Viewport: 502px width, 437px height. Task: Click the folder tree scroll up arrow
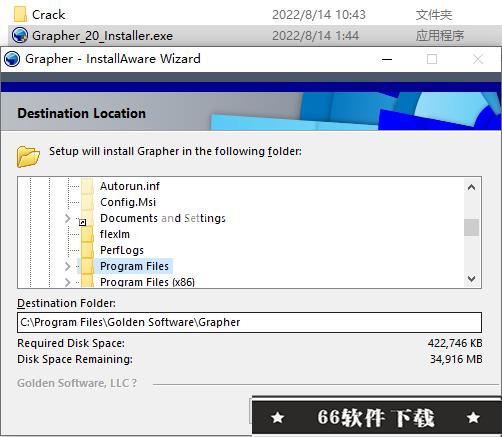[471, 187]
